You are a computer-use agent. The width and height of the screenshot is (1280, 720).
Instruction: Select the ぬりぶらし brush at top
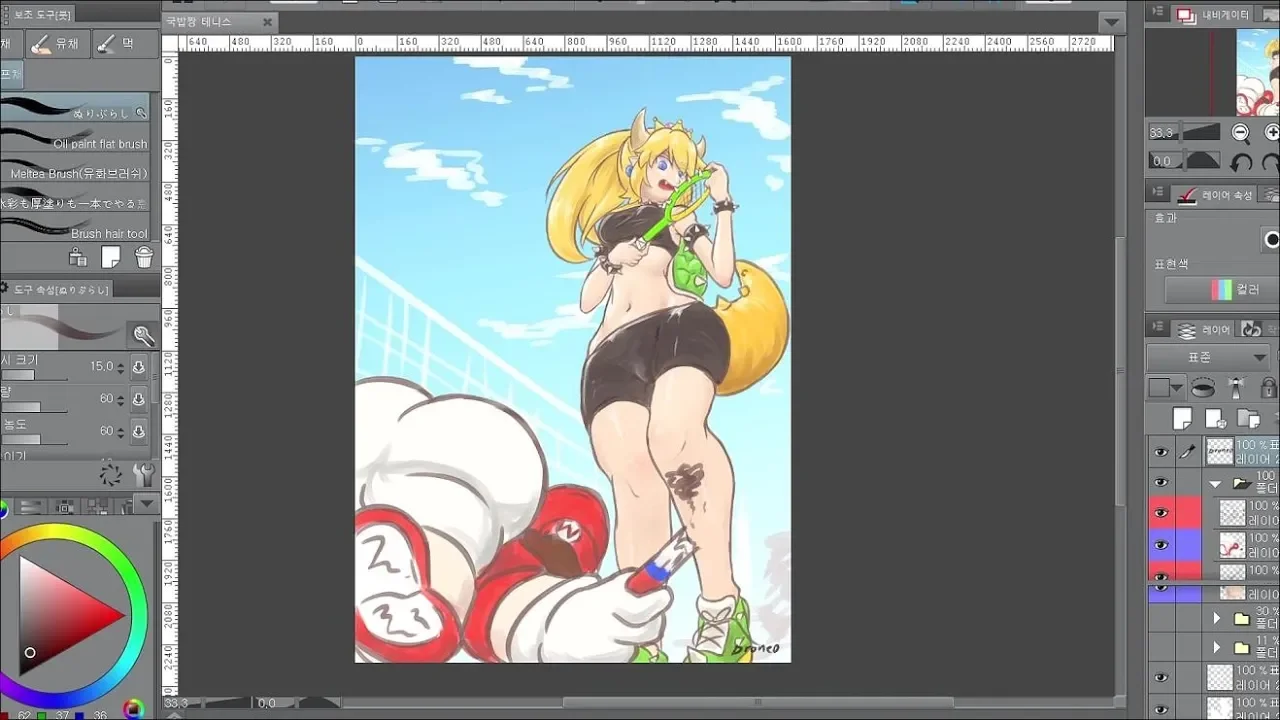click(75, 108)
